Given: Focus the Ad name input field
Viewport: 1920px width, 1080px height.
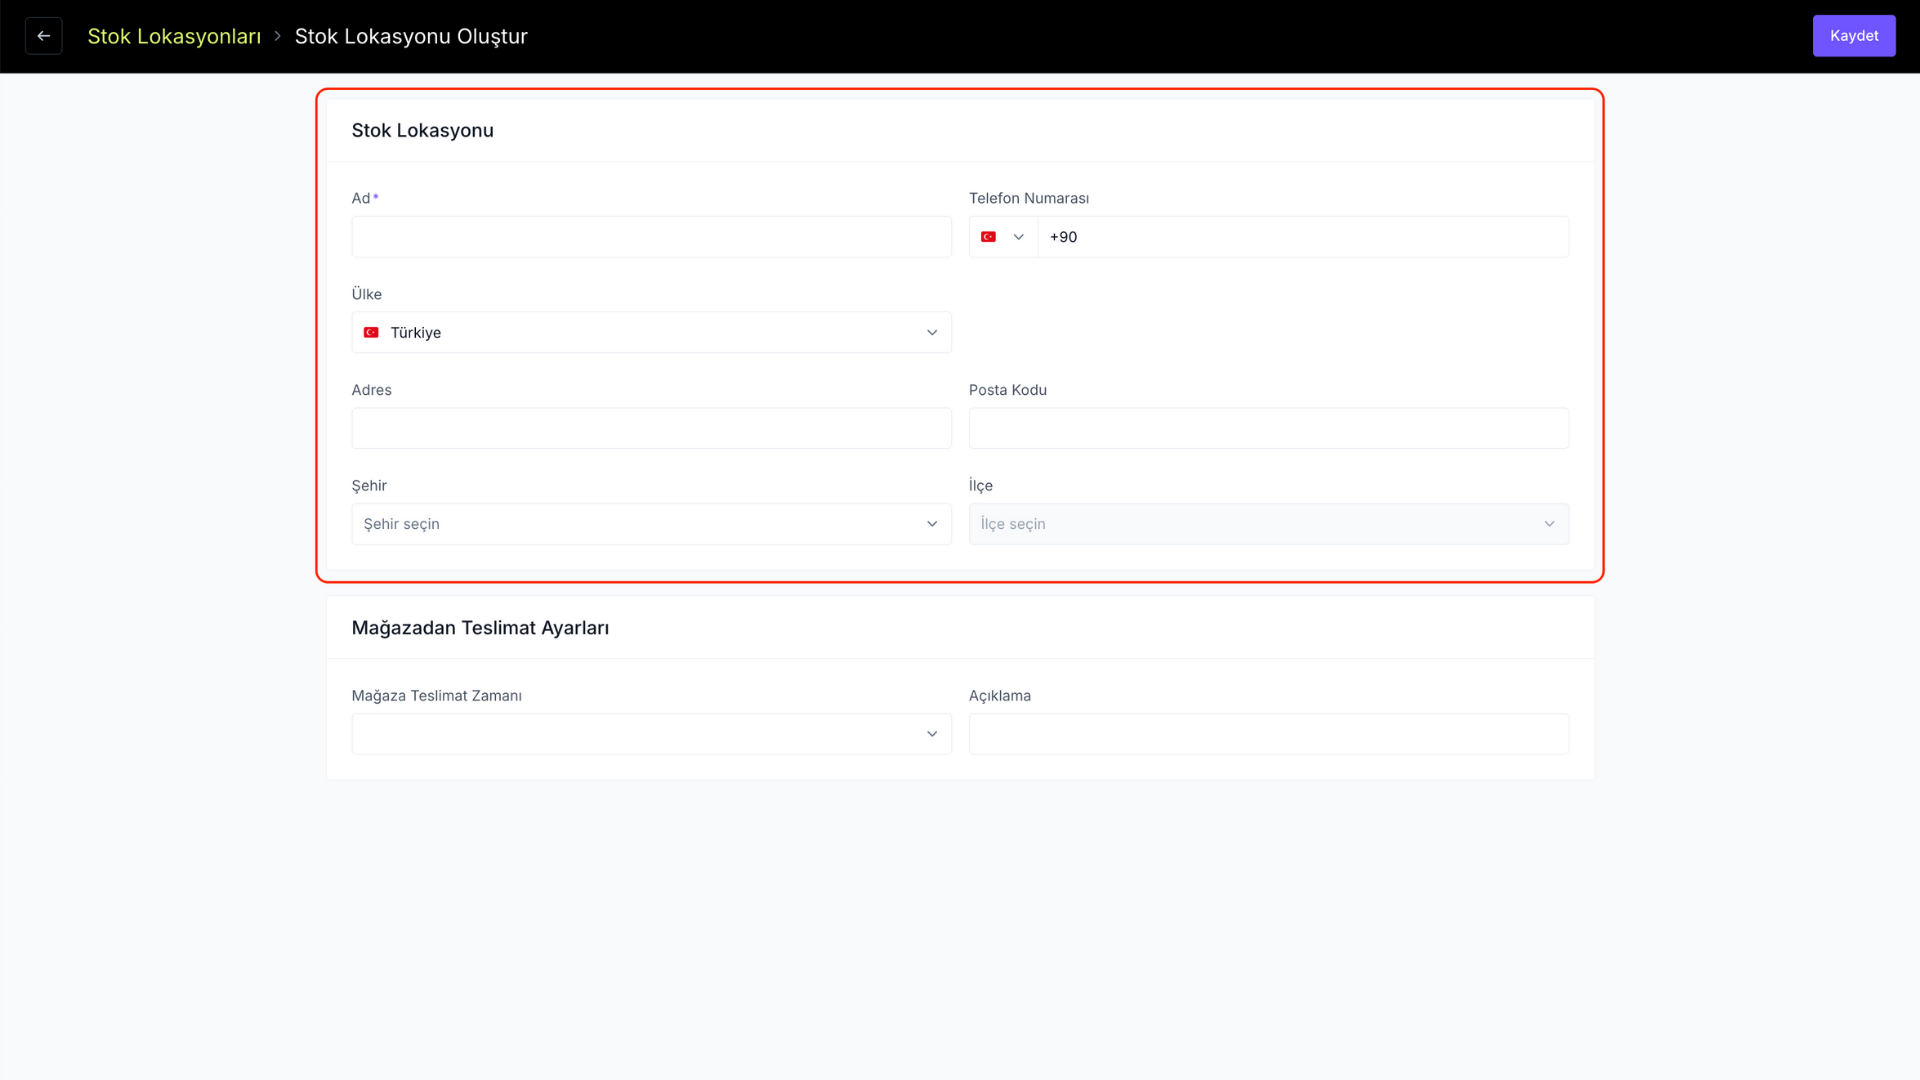Looking at the screenshot, I should coord(651,237).
